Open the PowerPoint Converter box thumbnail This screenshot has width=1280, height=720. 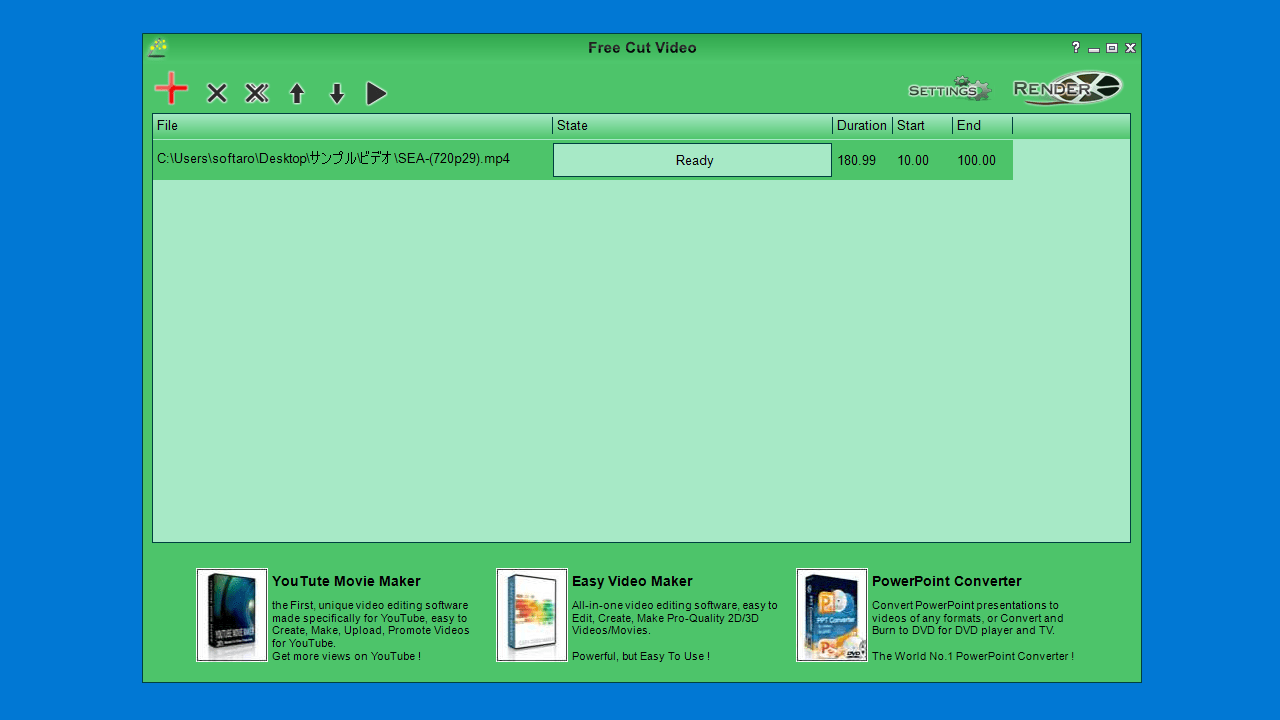832,615
